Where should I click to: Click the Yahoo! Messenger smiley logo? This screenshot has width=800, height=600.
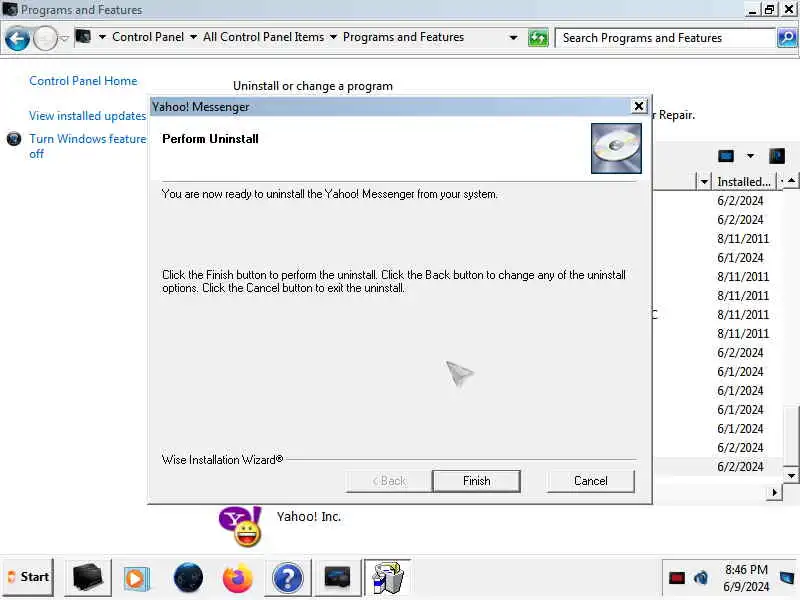[x=241, y=527]
